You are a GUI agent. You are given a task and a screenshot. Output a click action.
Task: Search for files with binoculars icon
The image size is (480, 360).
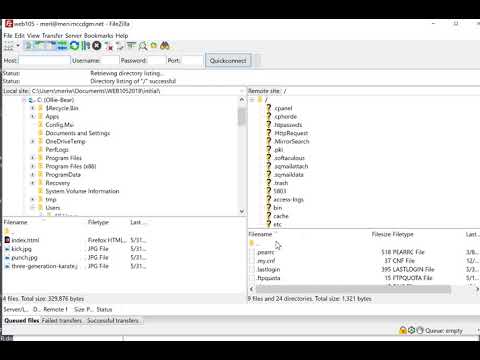pos(165,46)
